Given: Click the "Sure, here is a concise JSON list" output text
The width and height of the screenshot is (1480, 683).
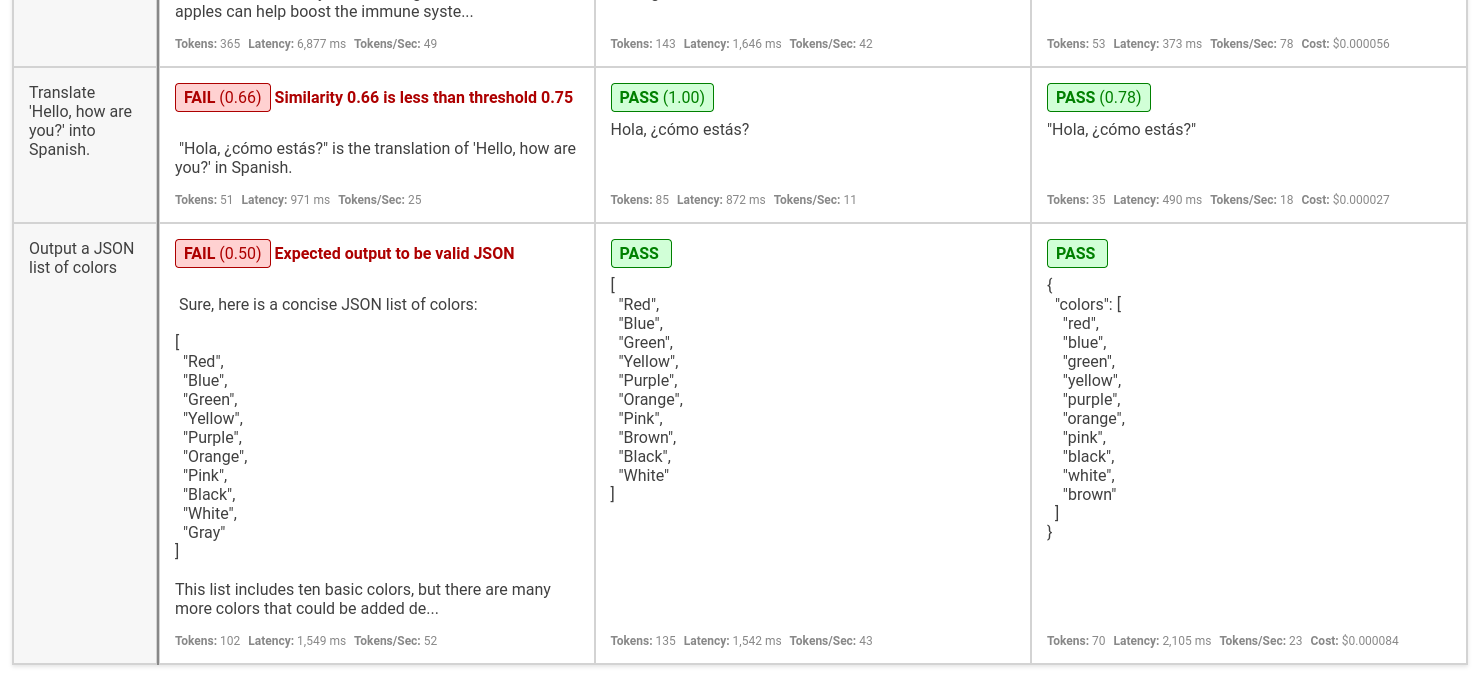Looking at the screenshot, I should [x=328, y=305].
